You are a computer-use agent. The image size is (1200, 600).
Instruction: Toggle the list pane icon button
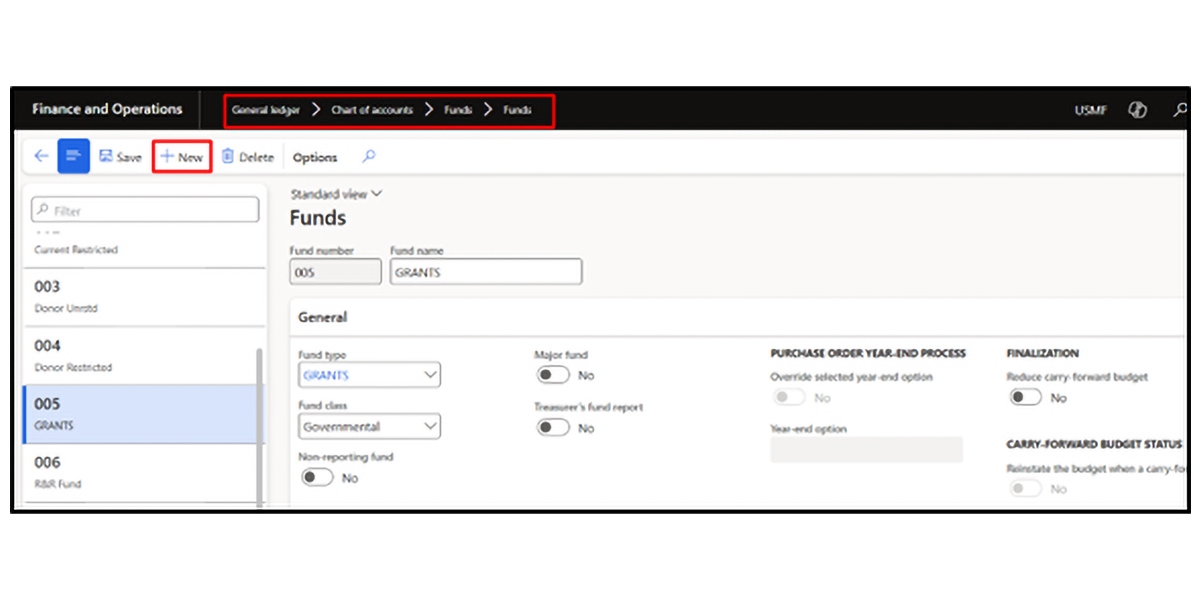click(x=74, y=157)
